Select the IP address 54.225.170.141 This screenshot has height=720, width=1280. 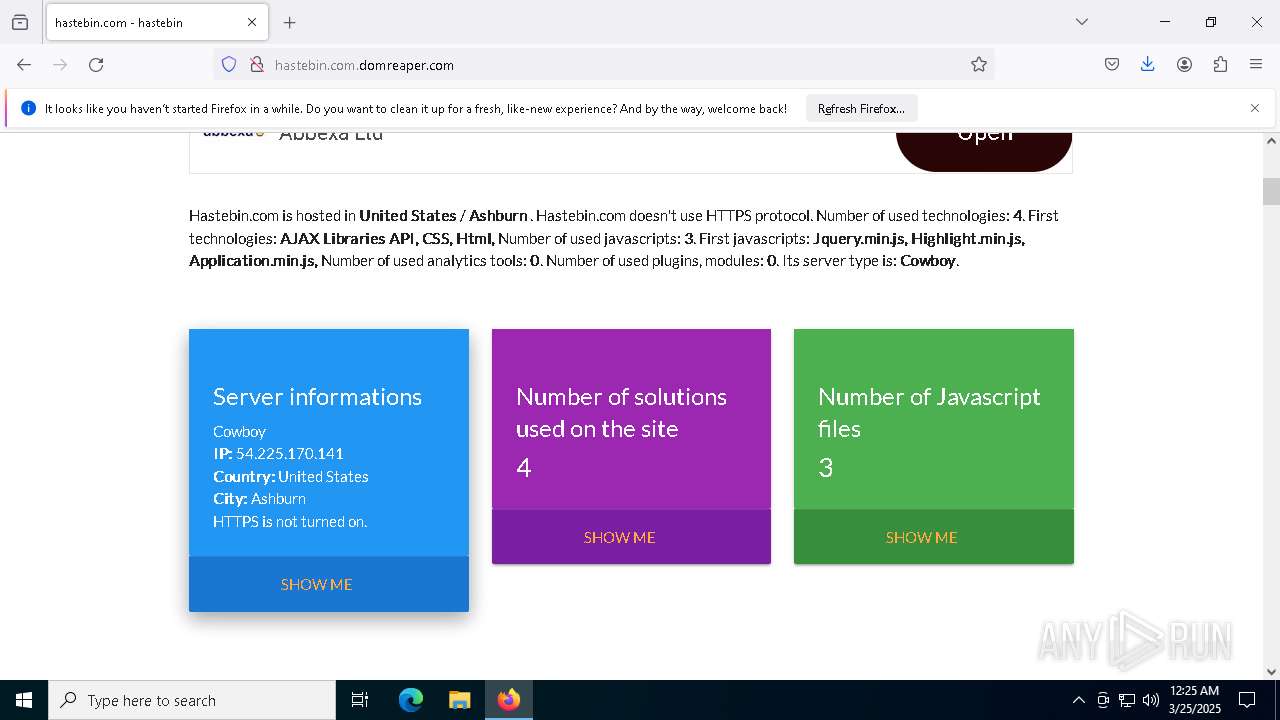coord(290,453)
